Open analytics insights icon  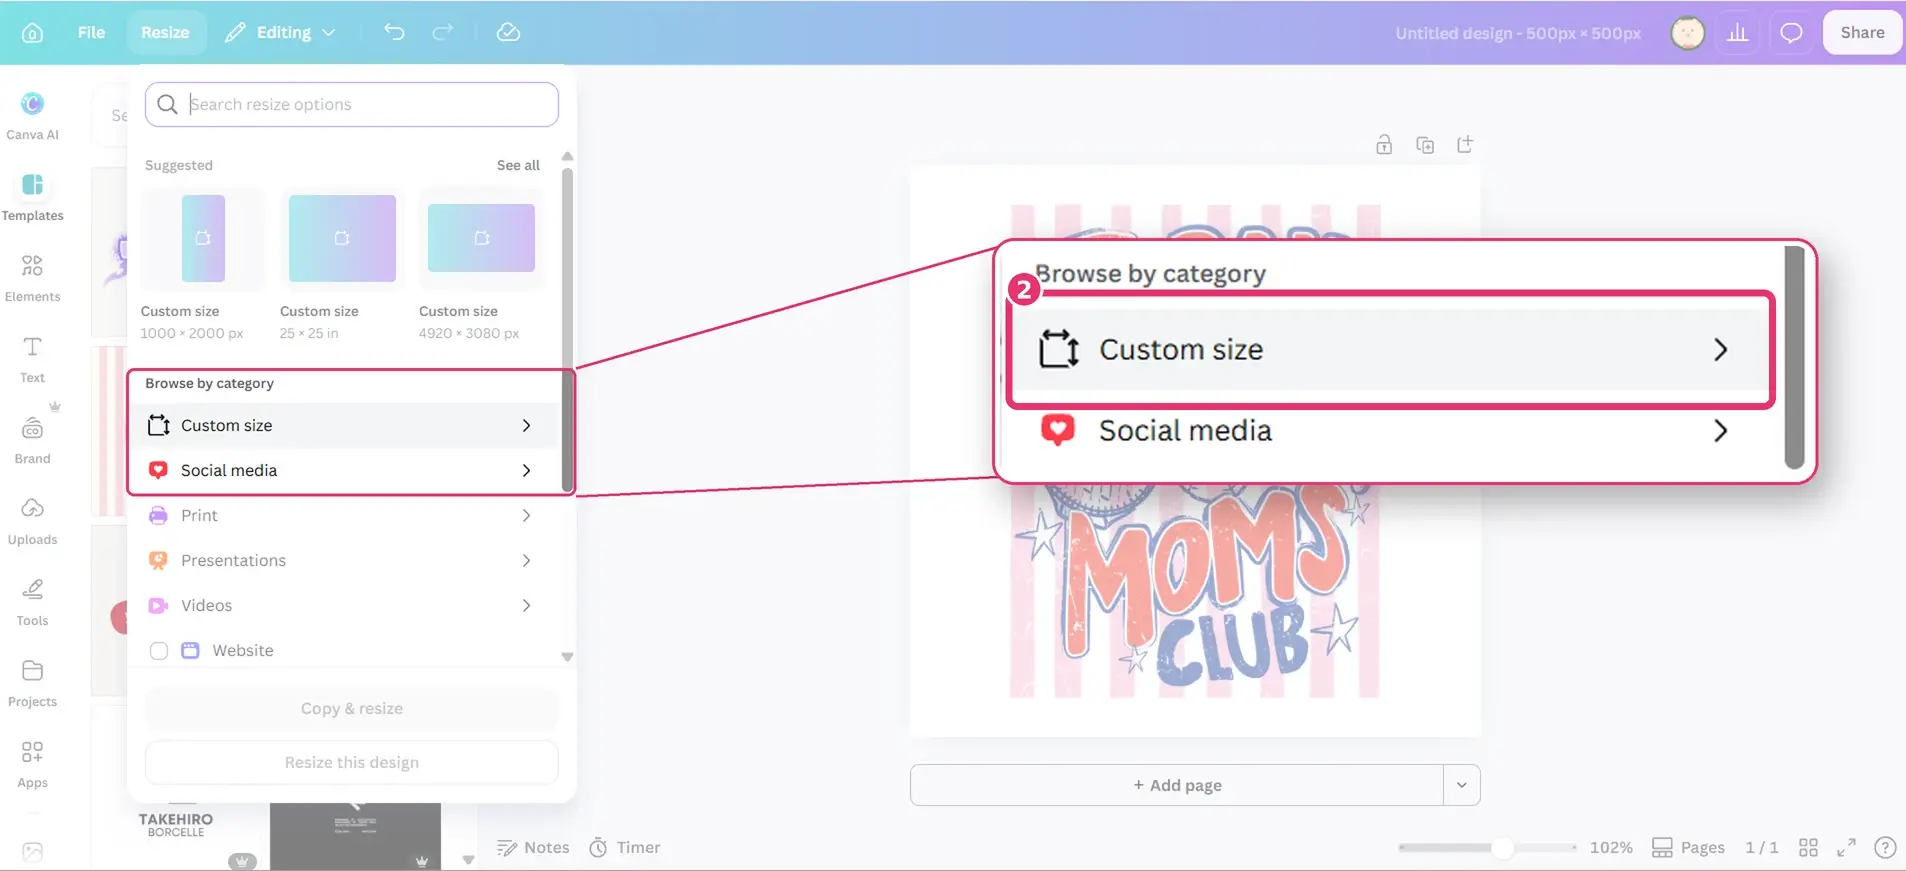[x=1738, y=32]
